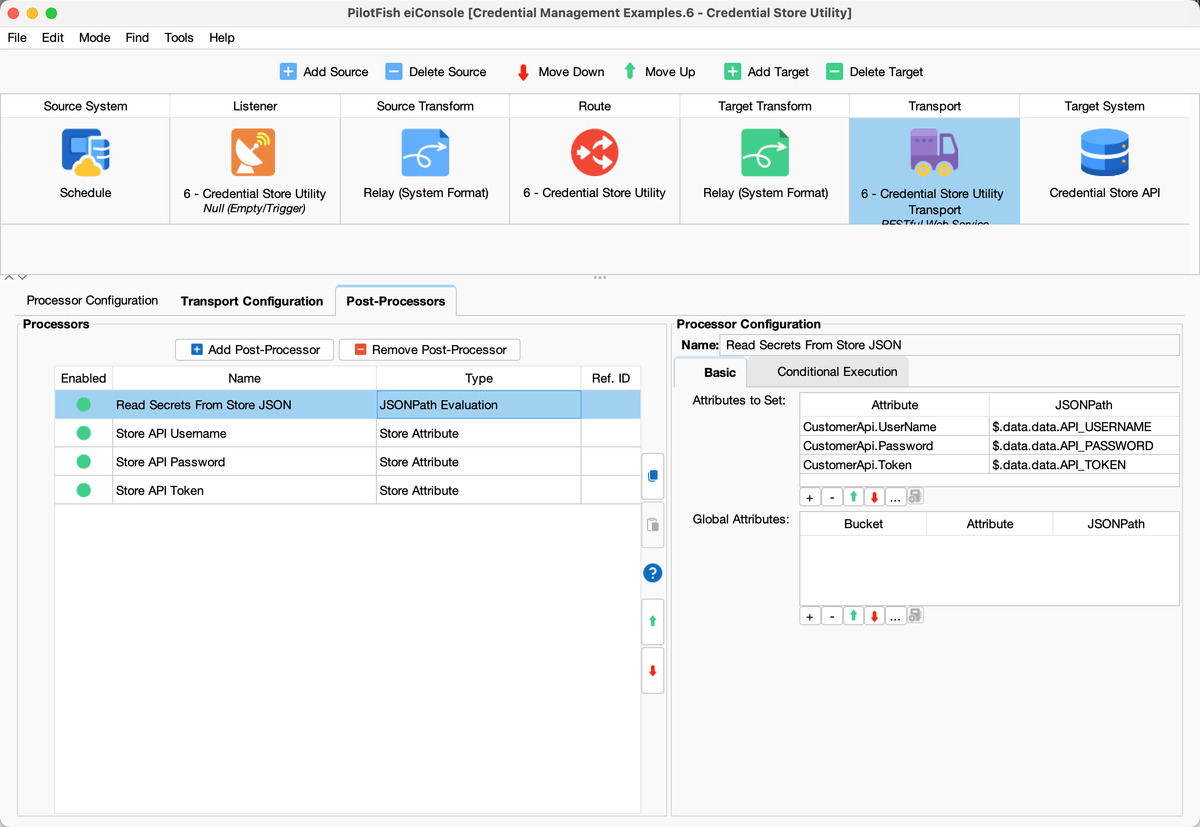Move Global Attributes row down
Viewport: 1200px width, 827px height.
click(874, 616)
